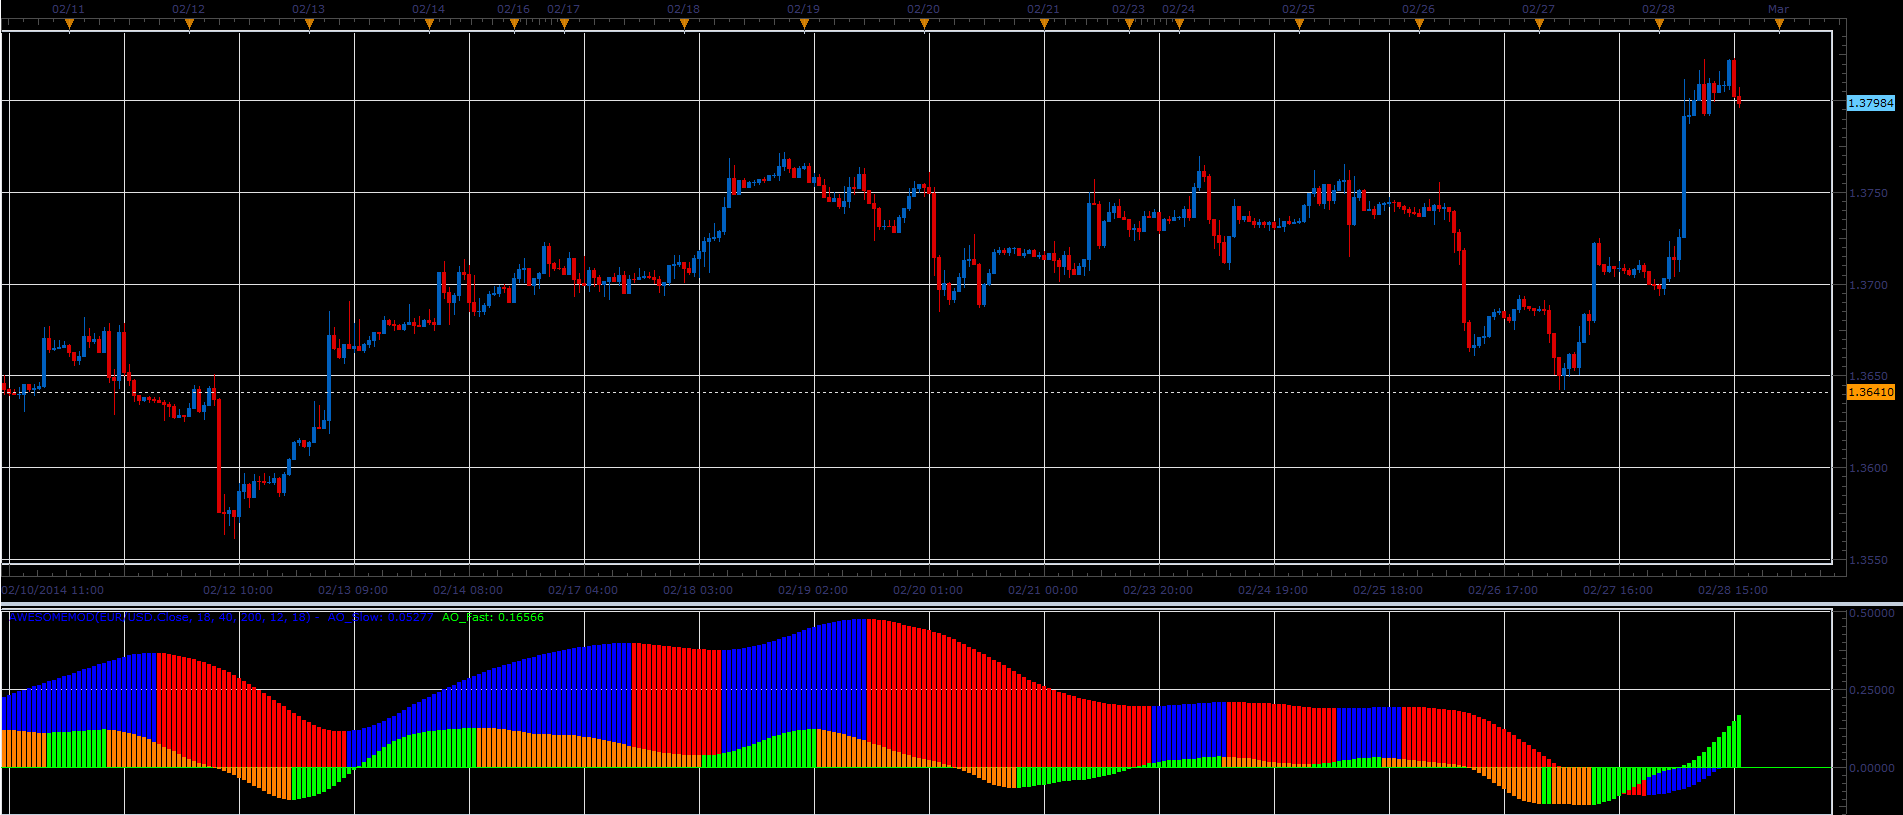Viewport: 1903px width, 815px height.
Task: Click the 02/24 19:00 time axis label
Action: pyautogui.click(x=1273, y=590)
